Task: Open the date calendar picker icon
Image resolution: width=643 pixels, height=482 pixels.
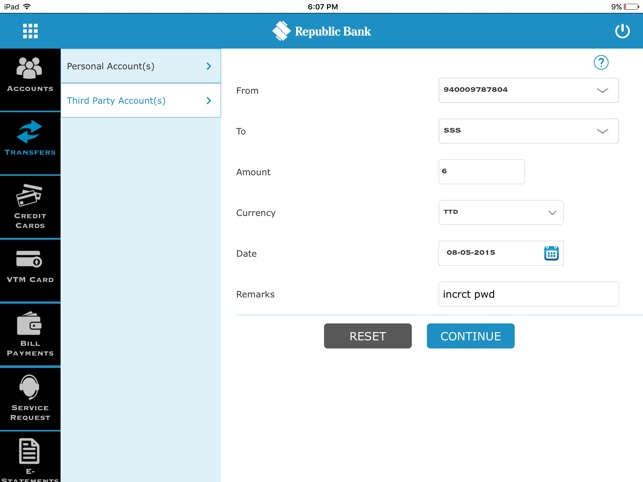Action: (x=551, y=253)
